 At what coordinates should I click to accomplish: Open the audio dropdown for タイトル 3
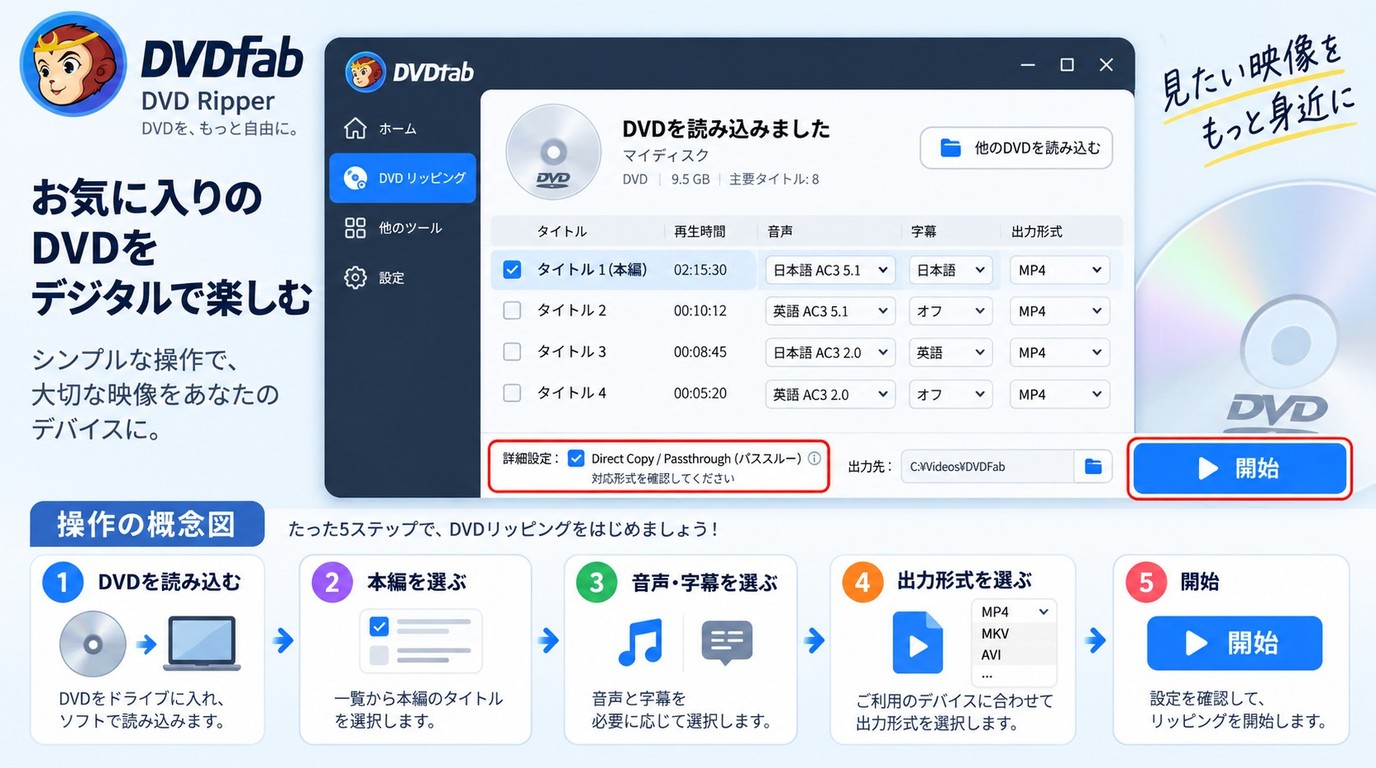[830, 352]
